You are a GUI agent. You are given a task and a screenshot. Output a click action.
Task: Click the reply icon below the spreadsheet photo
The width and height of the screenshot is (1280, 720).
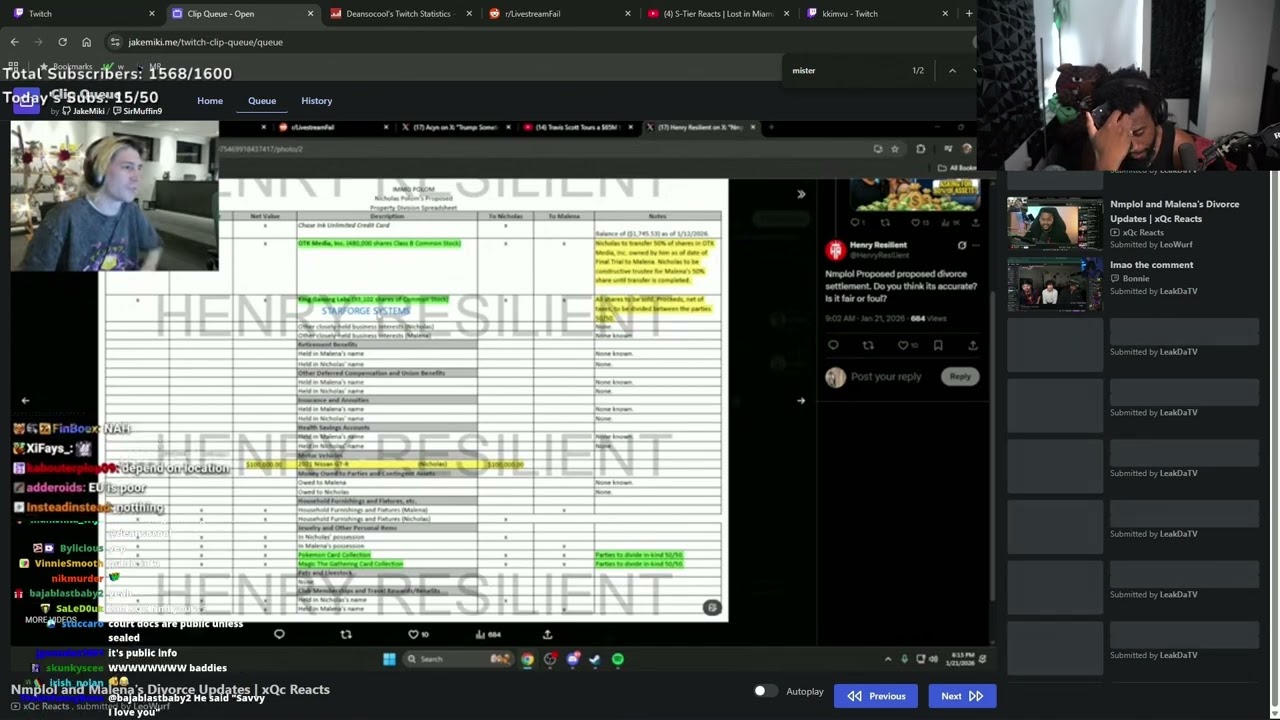point(279,634)
